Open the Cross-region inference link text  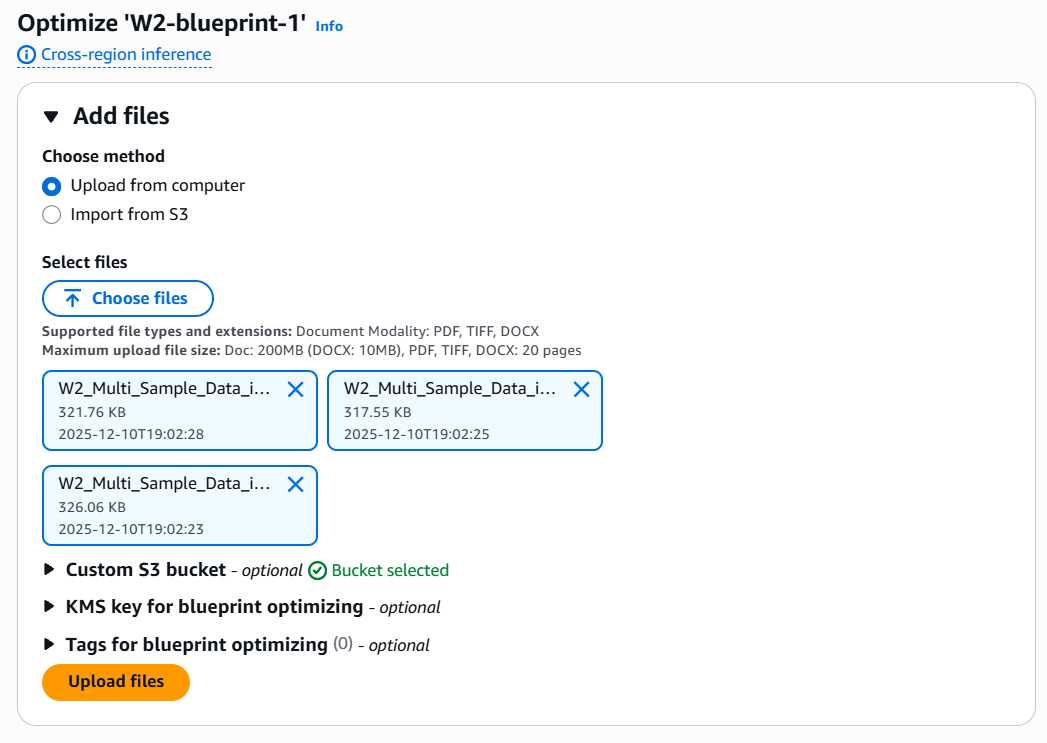point(126,55)
